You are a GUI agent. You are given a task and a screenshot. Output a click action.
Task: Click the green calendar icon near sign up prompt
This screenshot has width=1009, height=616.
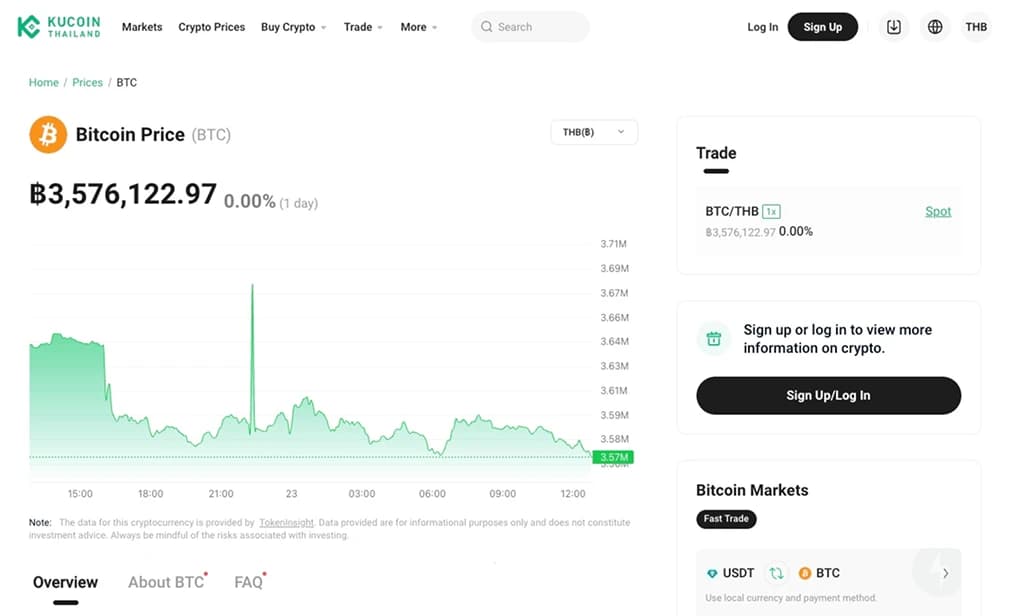(713, 338)
